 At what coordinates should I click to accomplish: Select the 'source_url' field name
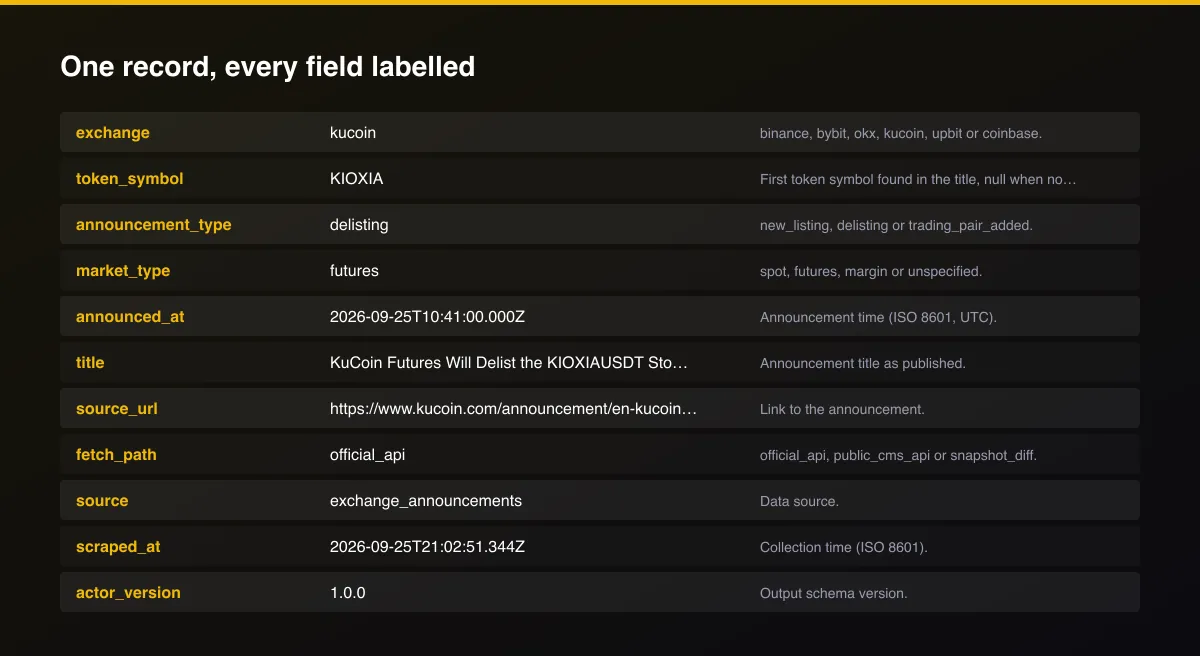point(117,409)
